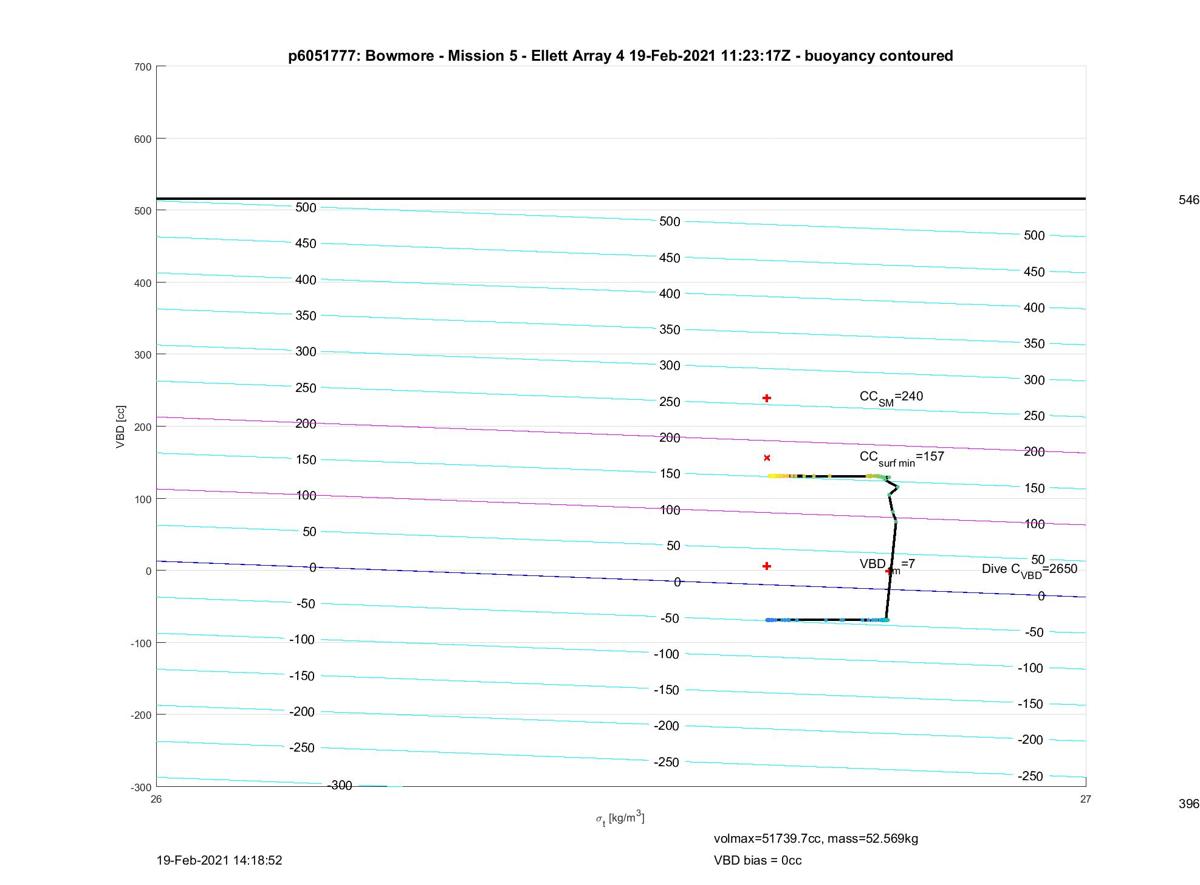
Task: Click the 19-Feb-2021 14:18:52 timestamp
Action: pos(219,860)
